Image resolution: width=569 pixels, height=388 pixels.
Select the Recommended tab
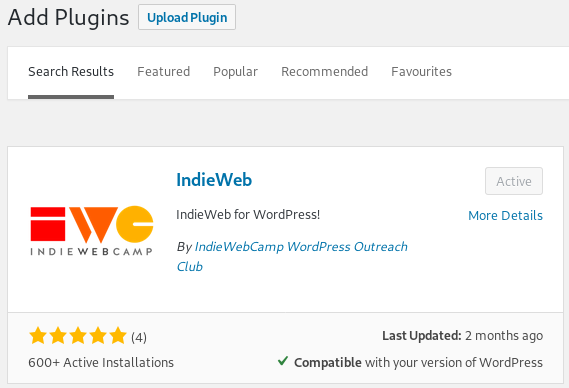(324, 72)
